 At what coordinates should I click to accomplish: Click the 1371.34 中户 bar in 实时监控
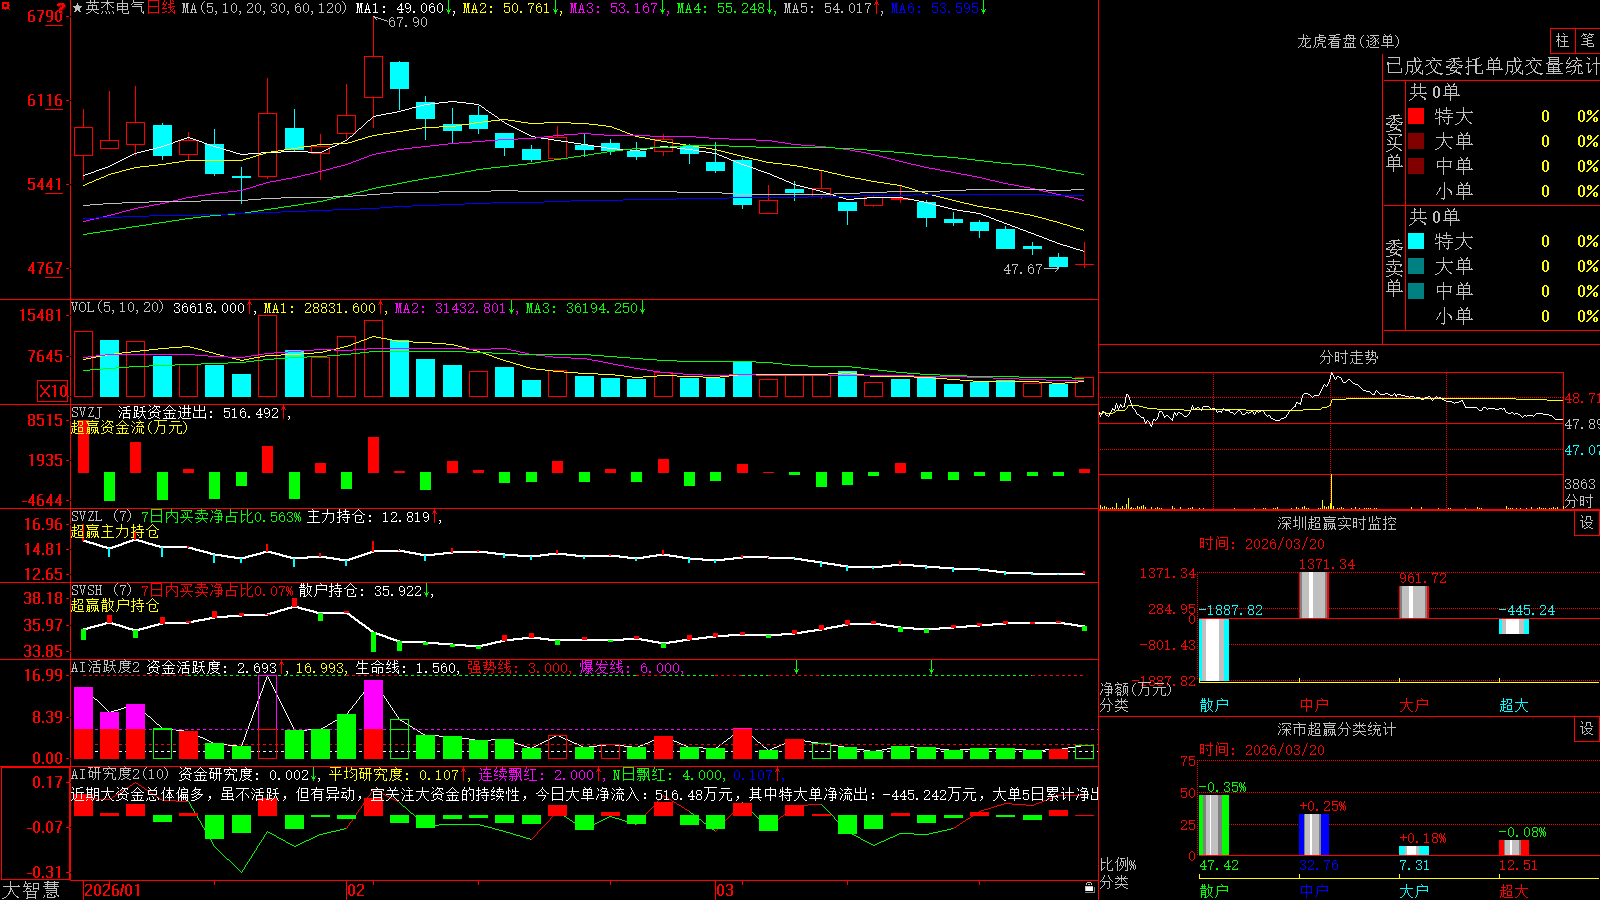click(1314, 595)
